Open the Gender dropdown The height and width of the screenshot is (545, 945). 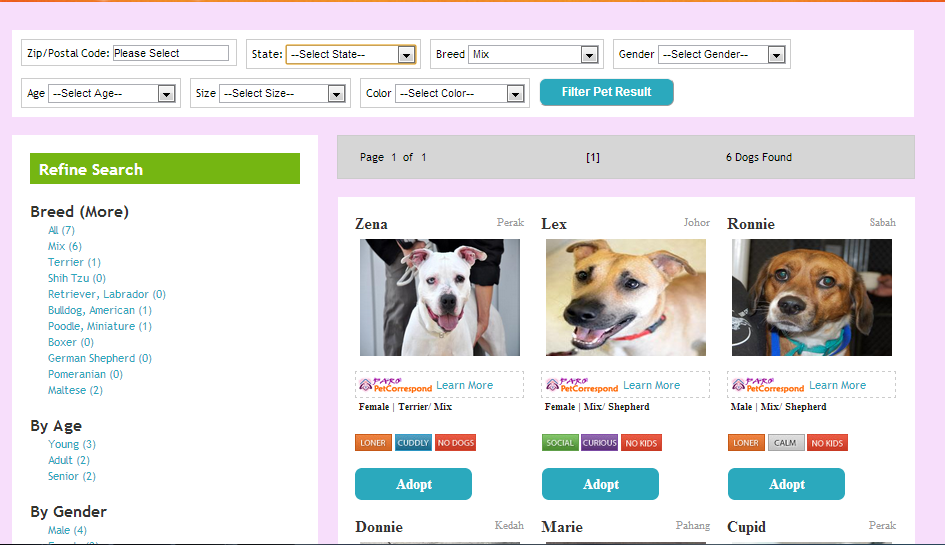point(721,54)
